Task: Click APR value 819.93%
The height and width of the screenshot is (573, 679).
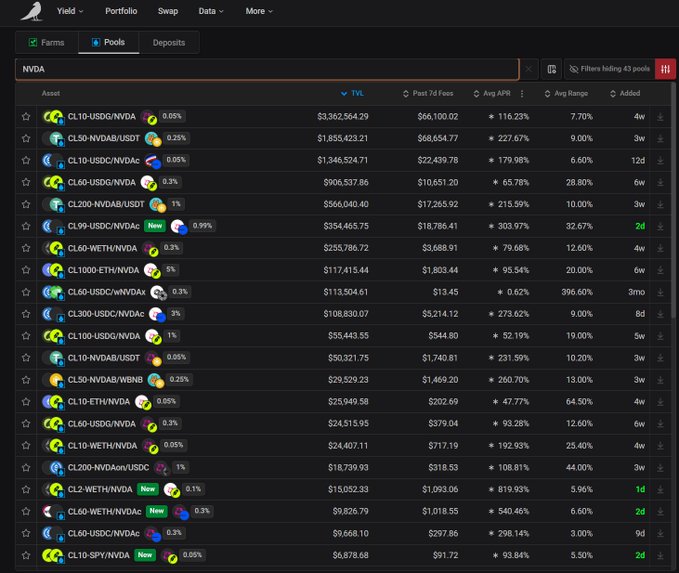Action: pos(513,489)
